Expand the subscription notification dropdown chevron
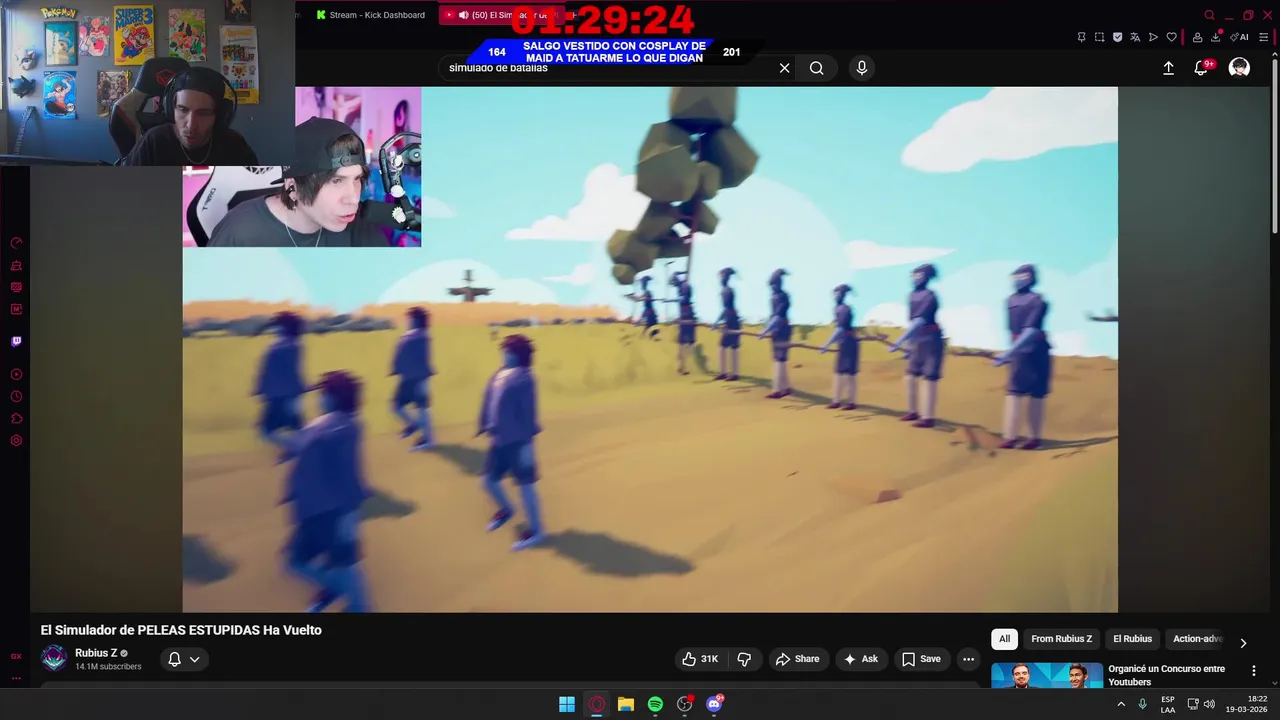Viewport: 1280px width, 720px height. click(195, 659)
